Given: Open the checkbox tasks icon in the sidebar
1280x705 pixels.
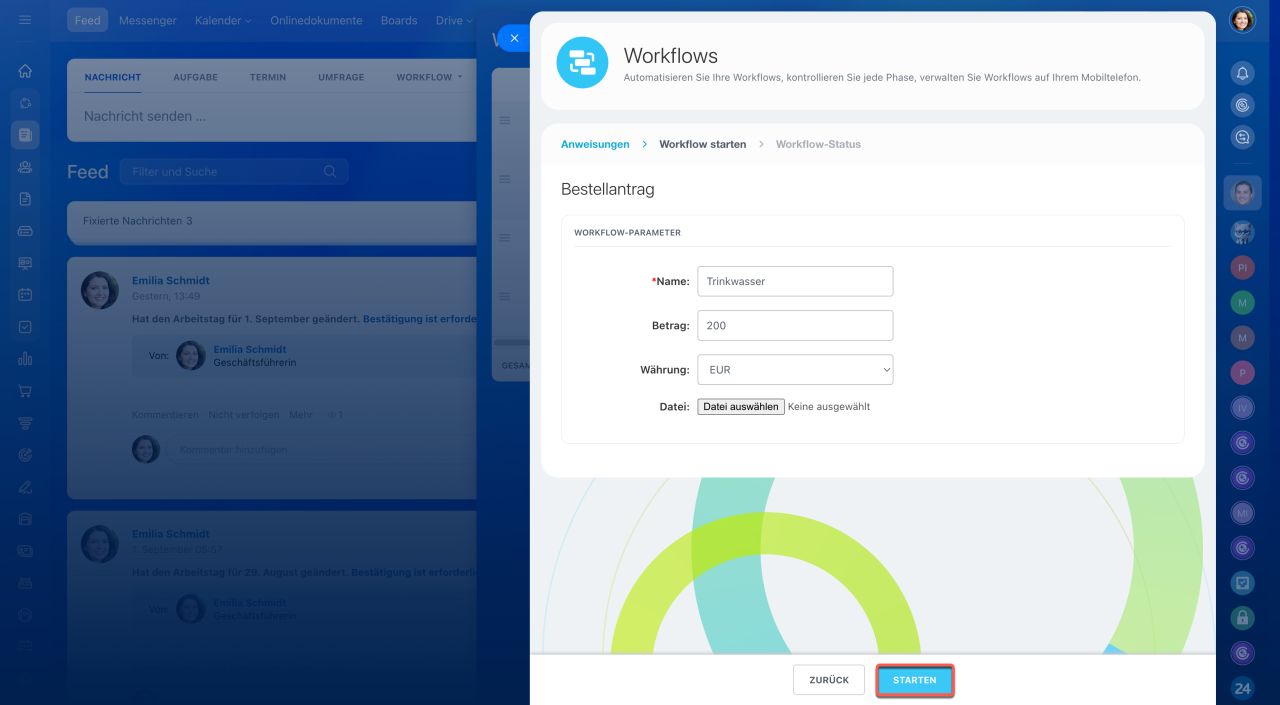Looking at the screenshot, I should pos(25,327).
